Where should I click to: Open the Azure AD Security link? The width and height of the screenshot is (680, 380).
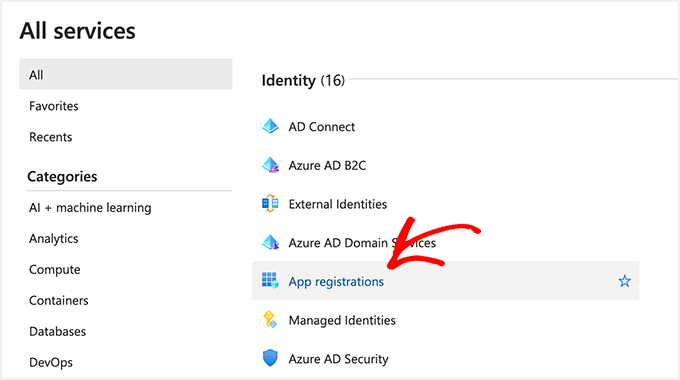coord(339,359)
